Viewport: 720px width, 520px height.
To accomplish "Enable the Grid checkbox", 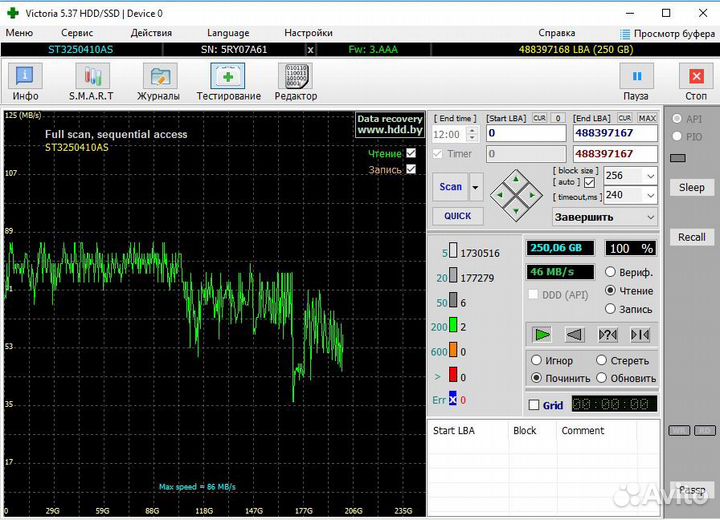I will pyautogui.click(x=534, y=405).
